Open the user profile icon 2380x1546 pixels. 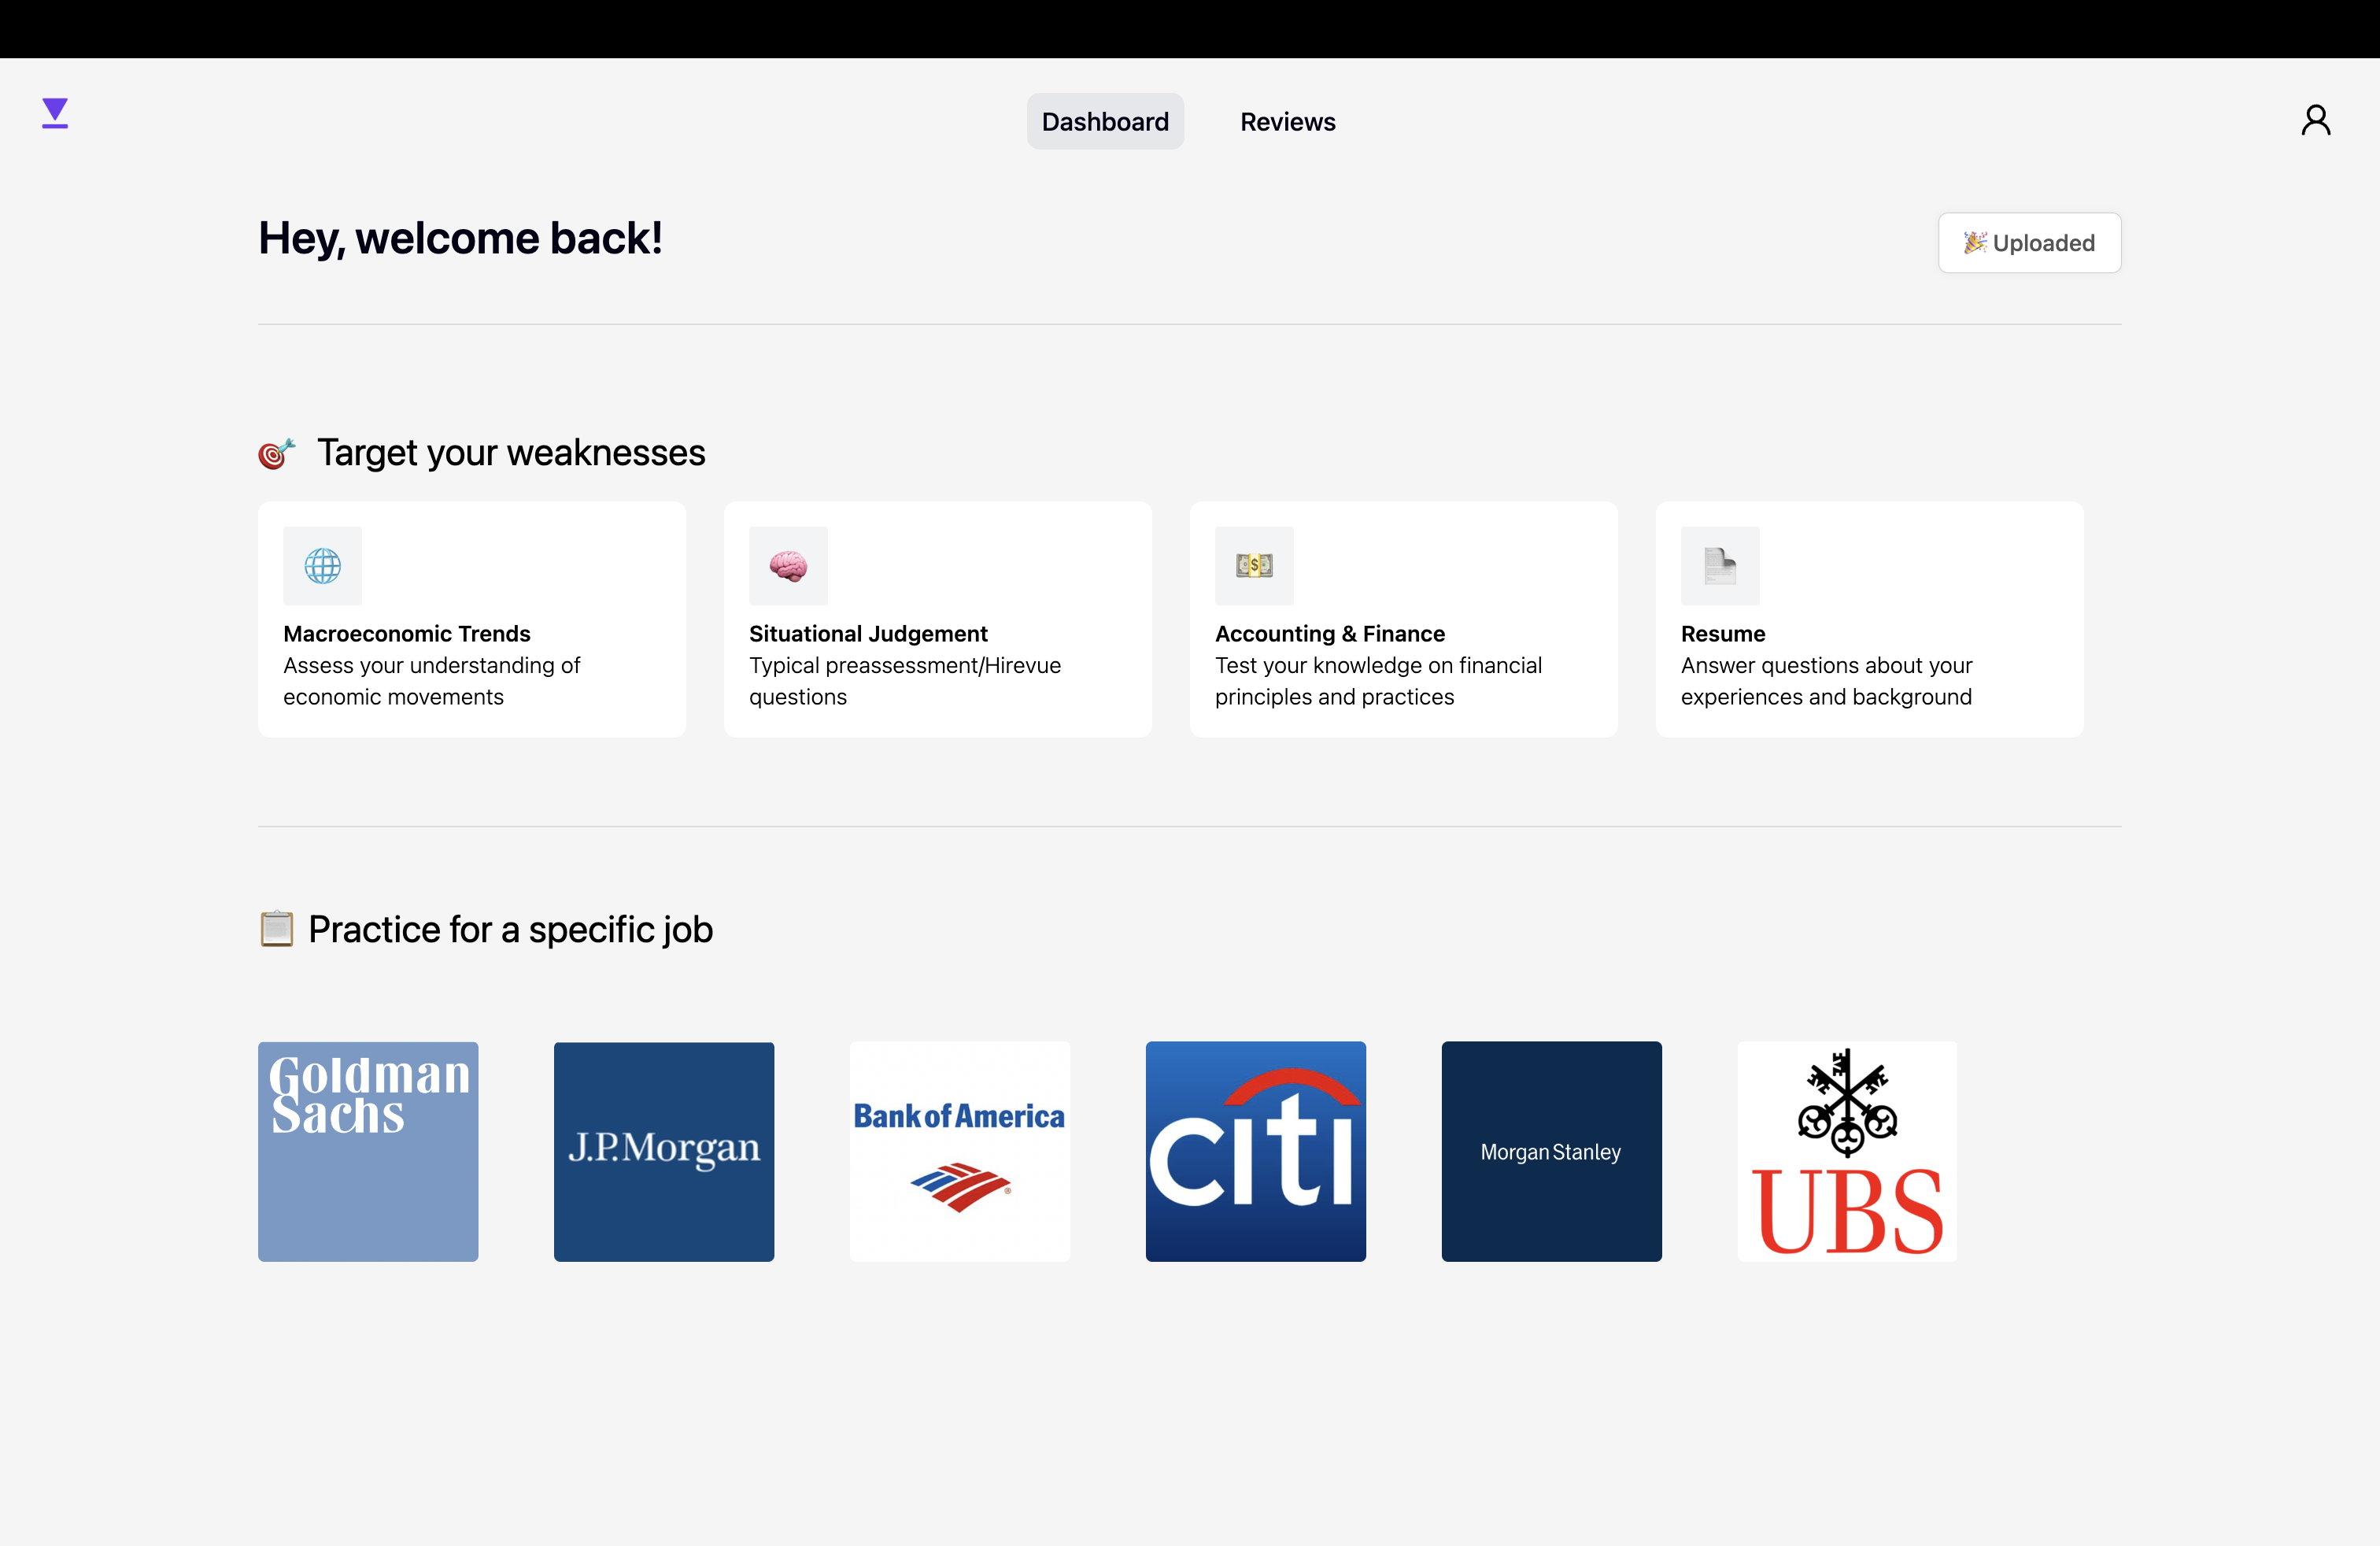(x=2315, y=121)
